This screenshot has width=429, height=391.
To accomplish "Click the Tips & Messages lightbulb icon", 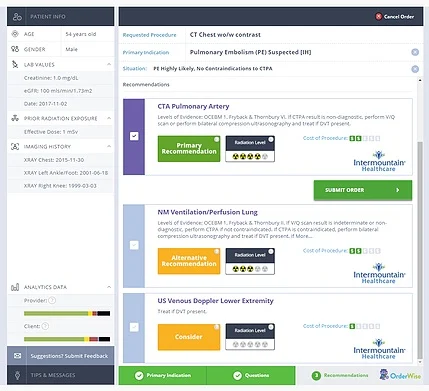I will [x=17, y=375].
